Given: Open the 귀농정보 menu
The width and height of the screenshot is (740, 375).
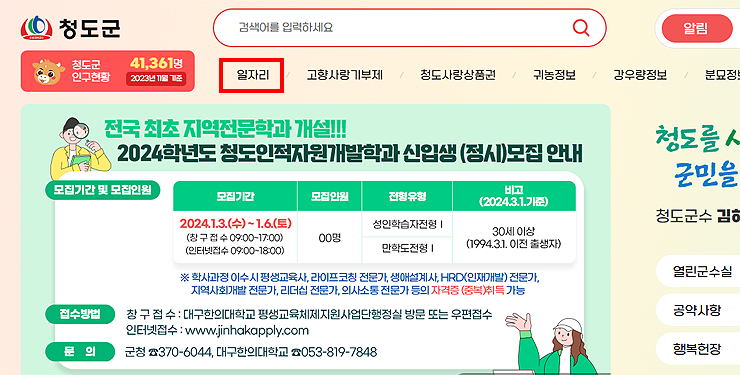Looking at the screenshot, I should pos(554,75).
